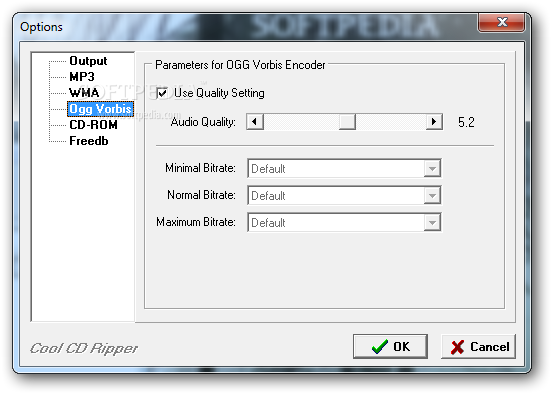Click the Use Quality Setting label
552x394 pixels.
pyautogui.click(x=219, y=93)
